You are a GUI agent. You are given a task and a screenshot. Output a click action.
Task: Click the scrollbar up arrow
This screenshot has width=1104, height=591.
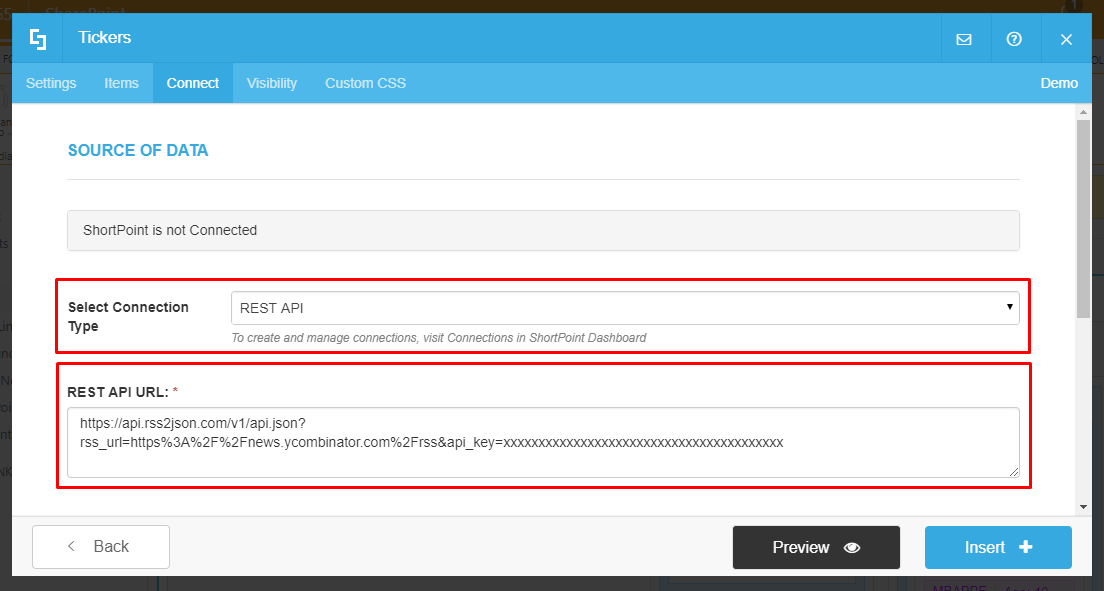click(x=1084, y=112)
